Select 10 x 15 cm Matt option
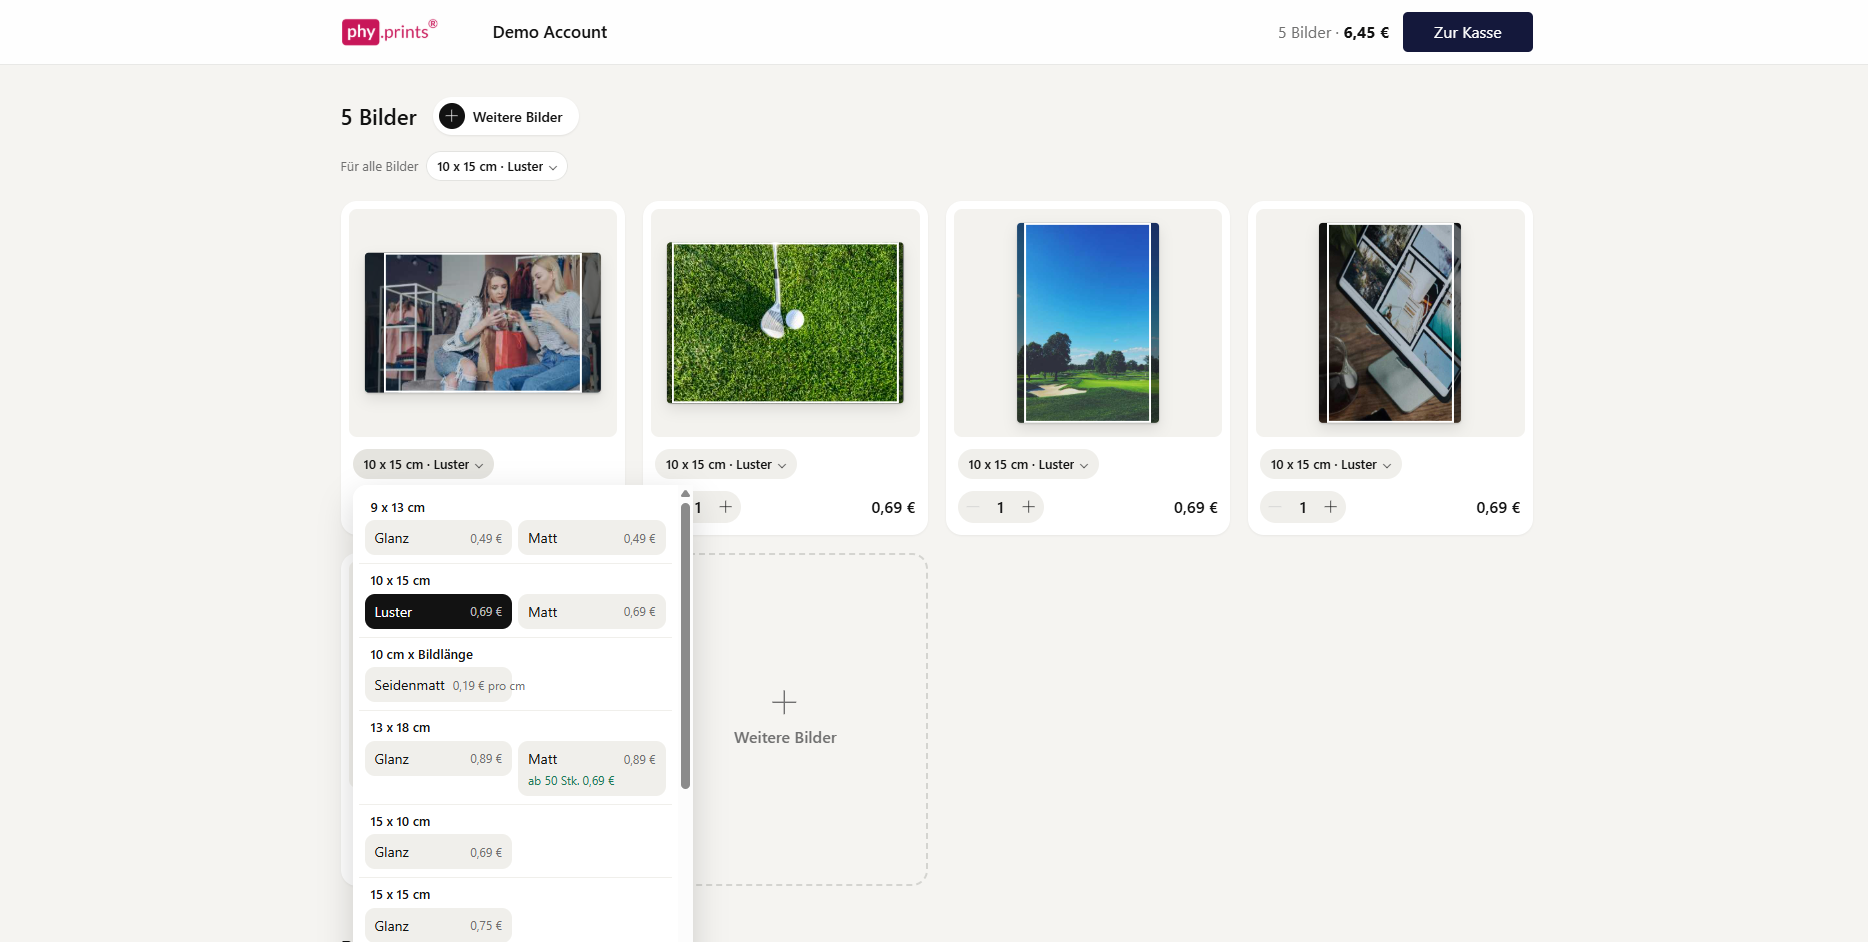Image resolution: width=1868 pixels, height=942 pixels. point(592,612)
